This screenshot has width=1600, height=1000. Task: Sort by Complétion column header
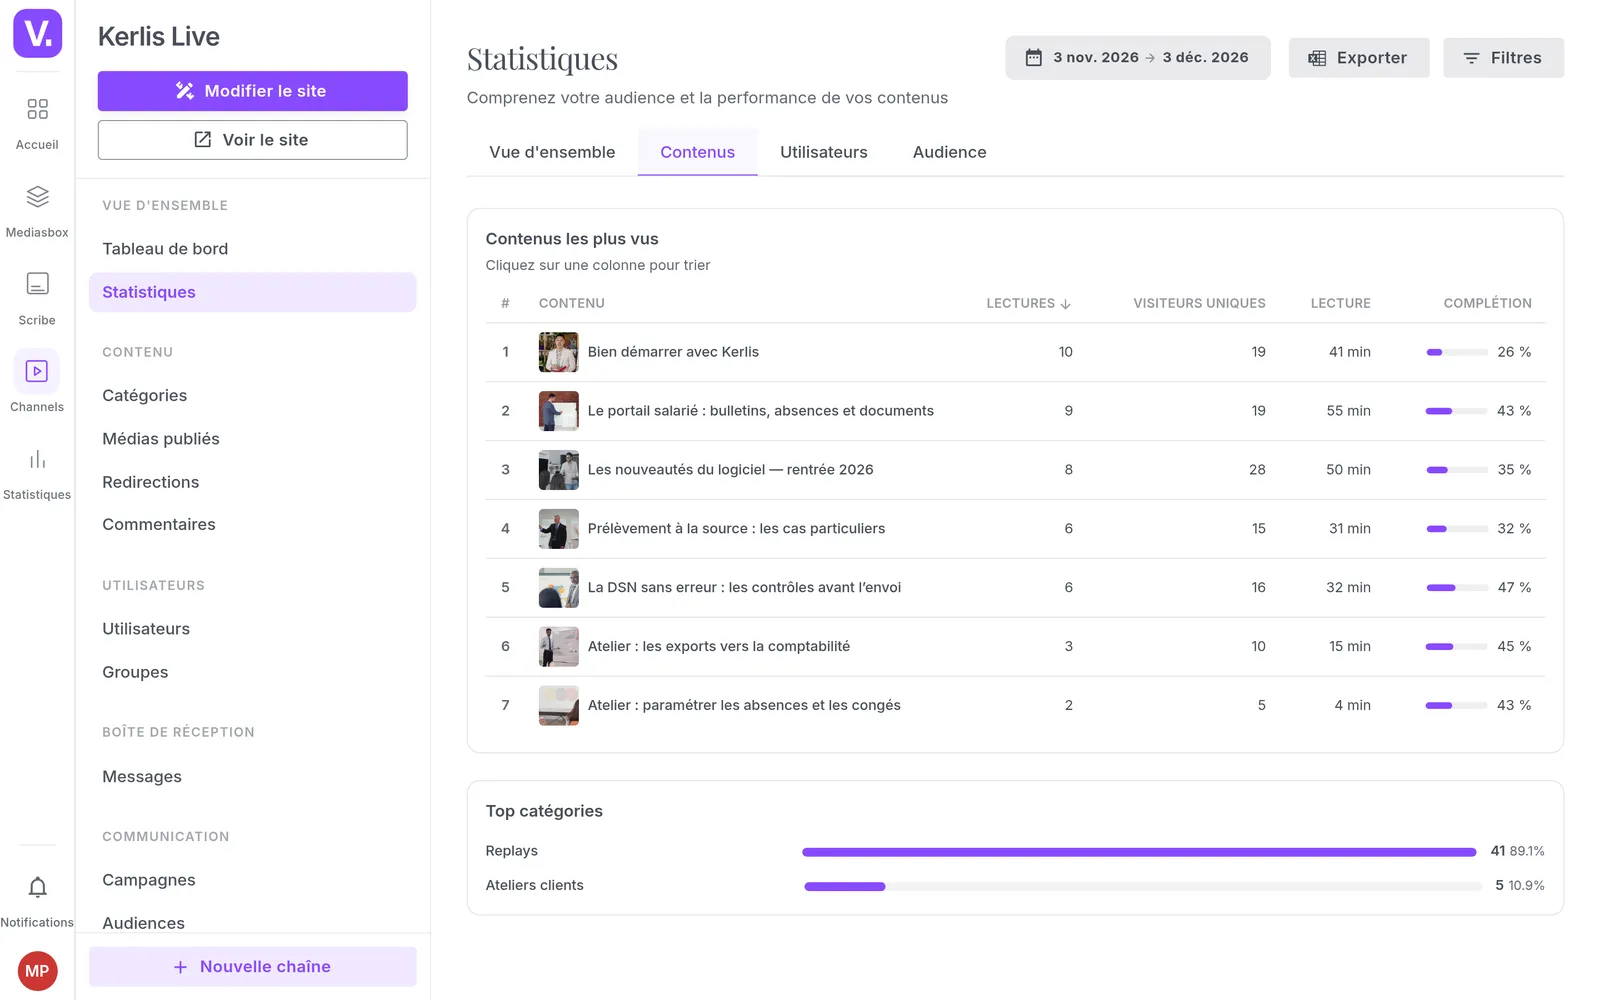coord(1487,303)
